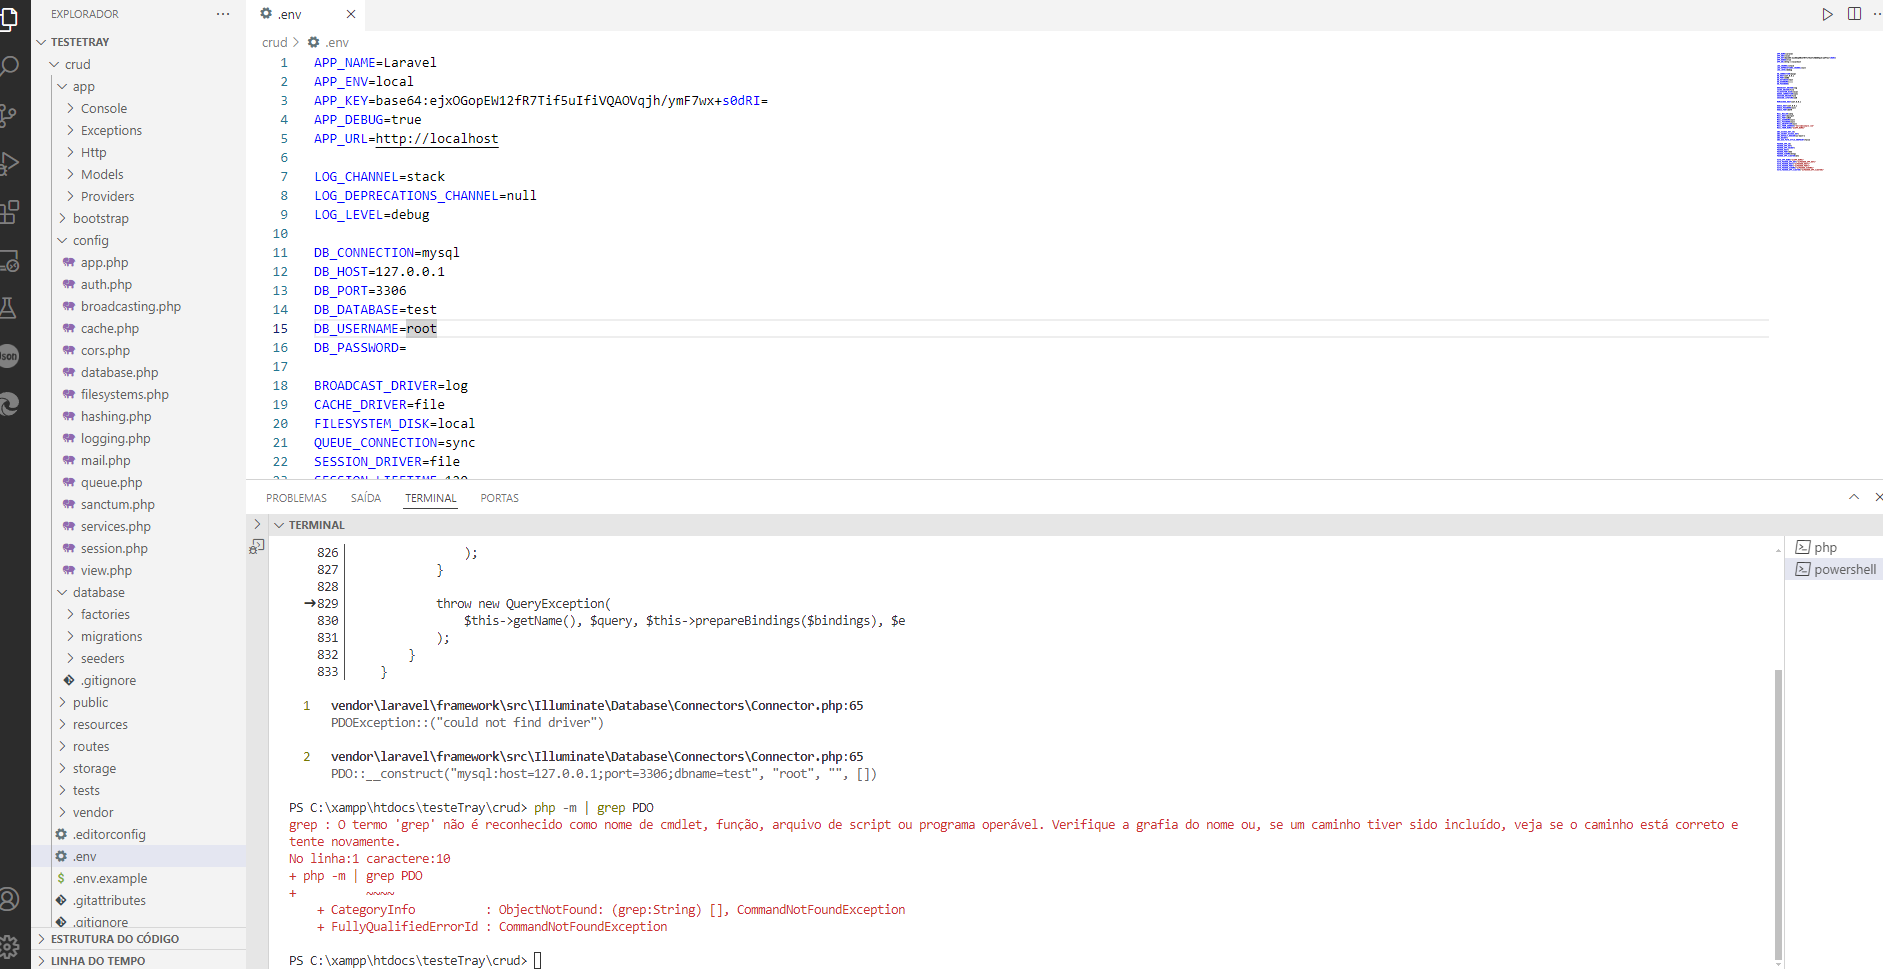Open Source Control view in activity bar
The height and width of the screenshot is (969, 1883).
pos(8,115)
